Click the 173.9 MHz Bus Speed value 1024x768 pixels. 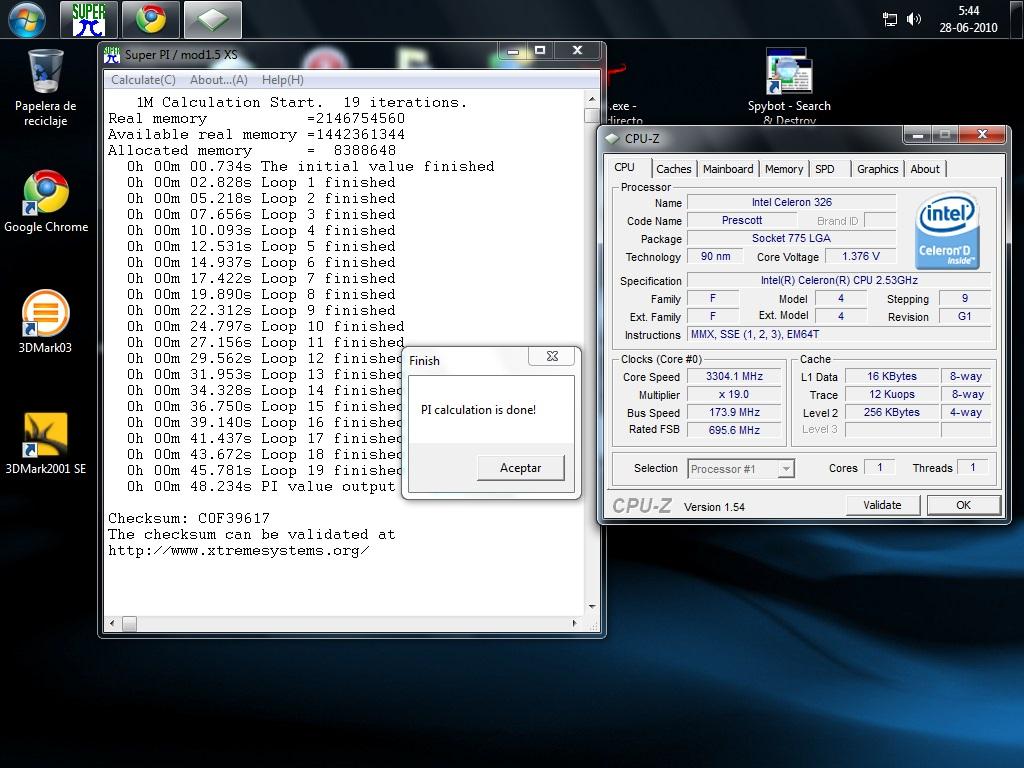(734, 412)
